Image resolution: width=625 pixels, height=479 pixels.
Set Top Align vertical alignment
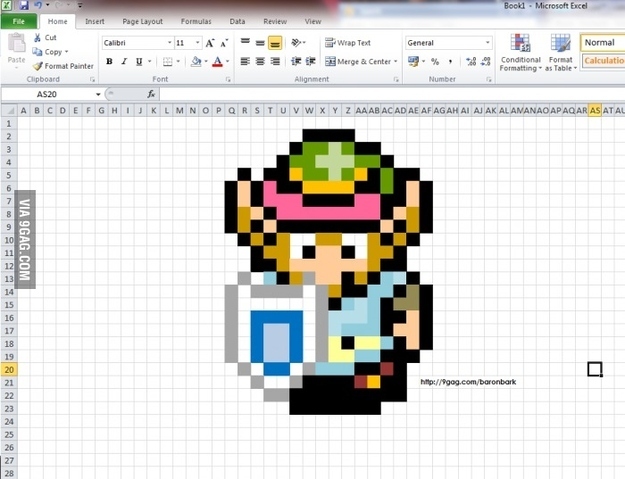[245, 42]
